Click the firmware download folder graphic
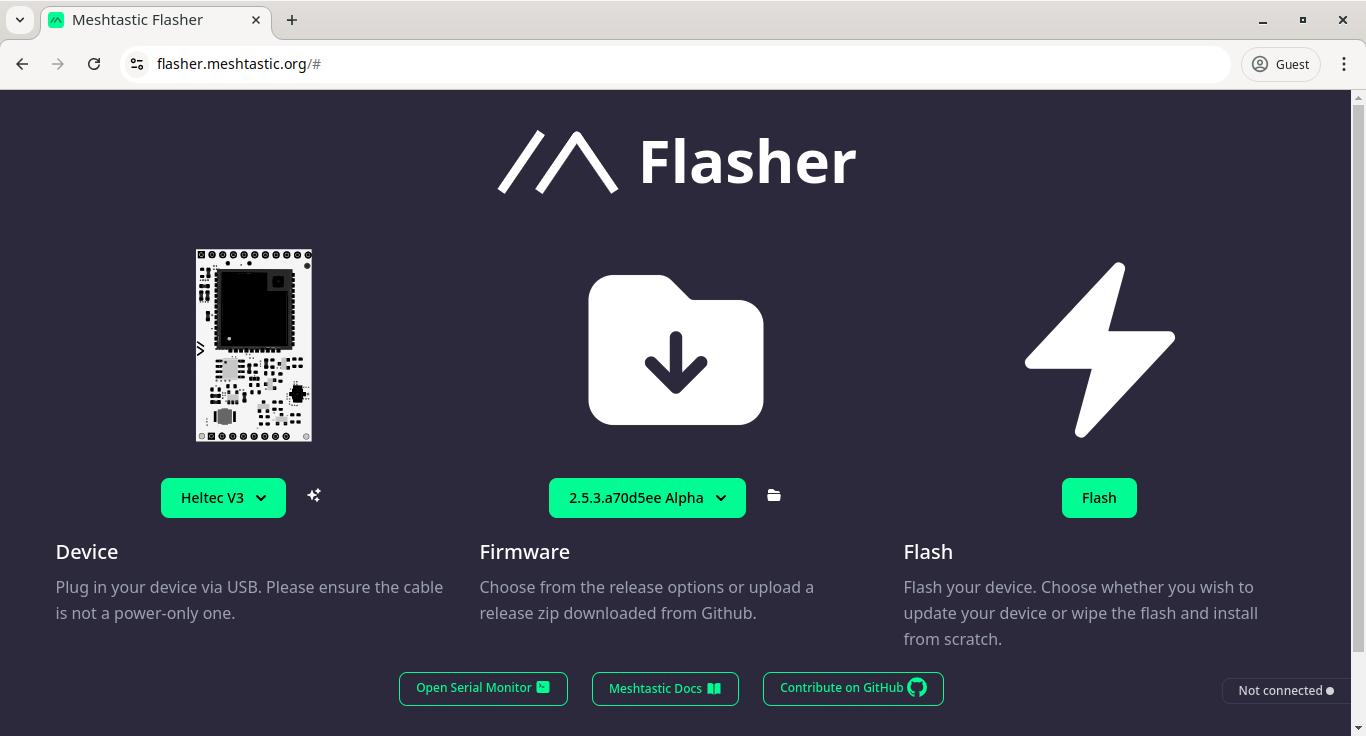1366x736 pixels. 675,348
